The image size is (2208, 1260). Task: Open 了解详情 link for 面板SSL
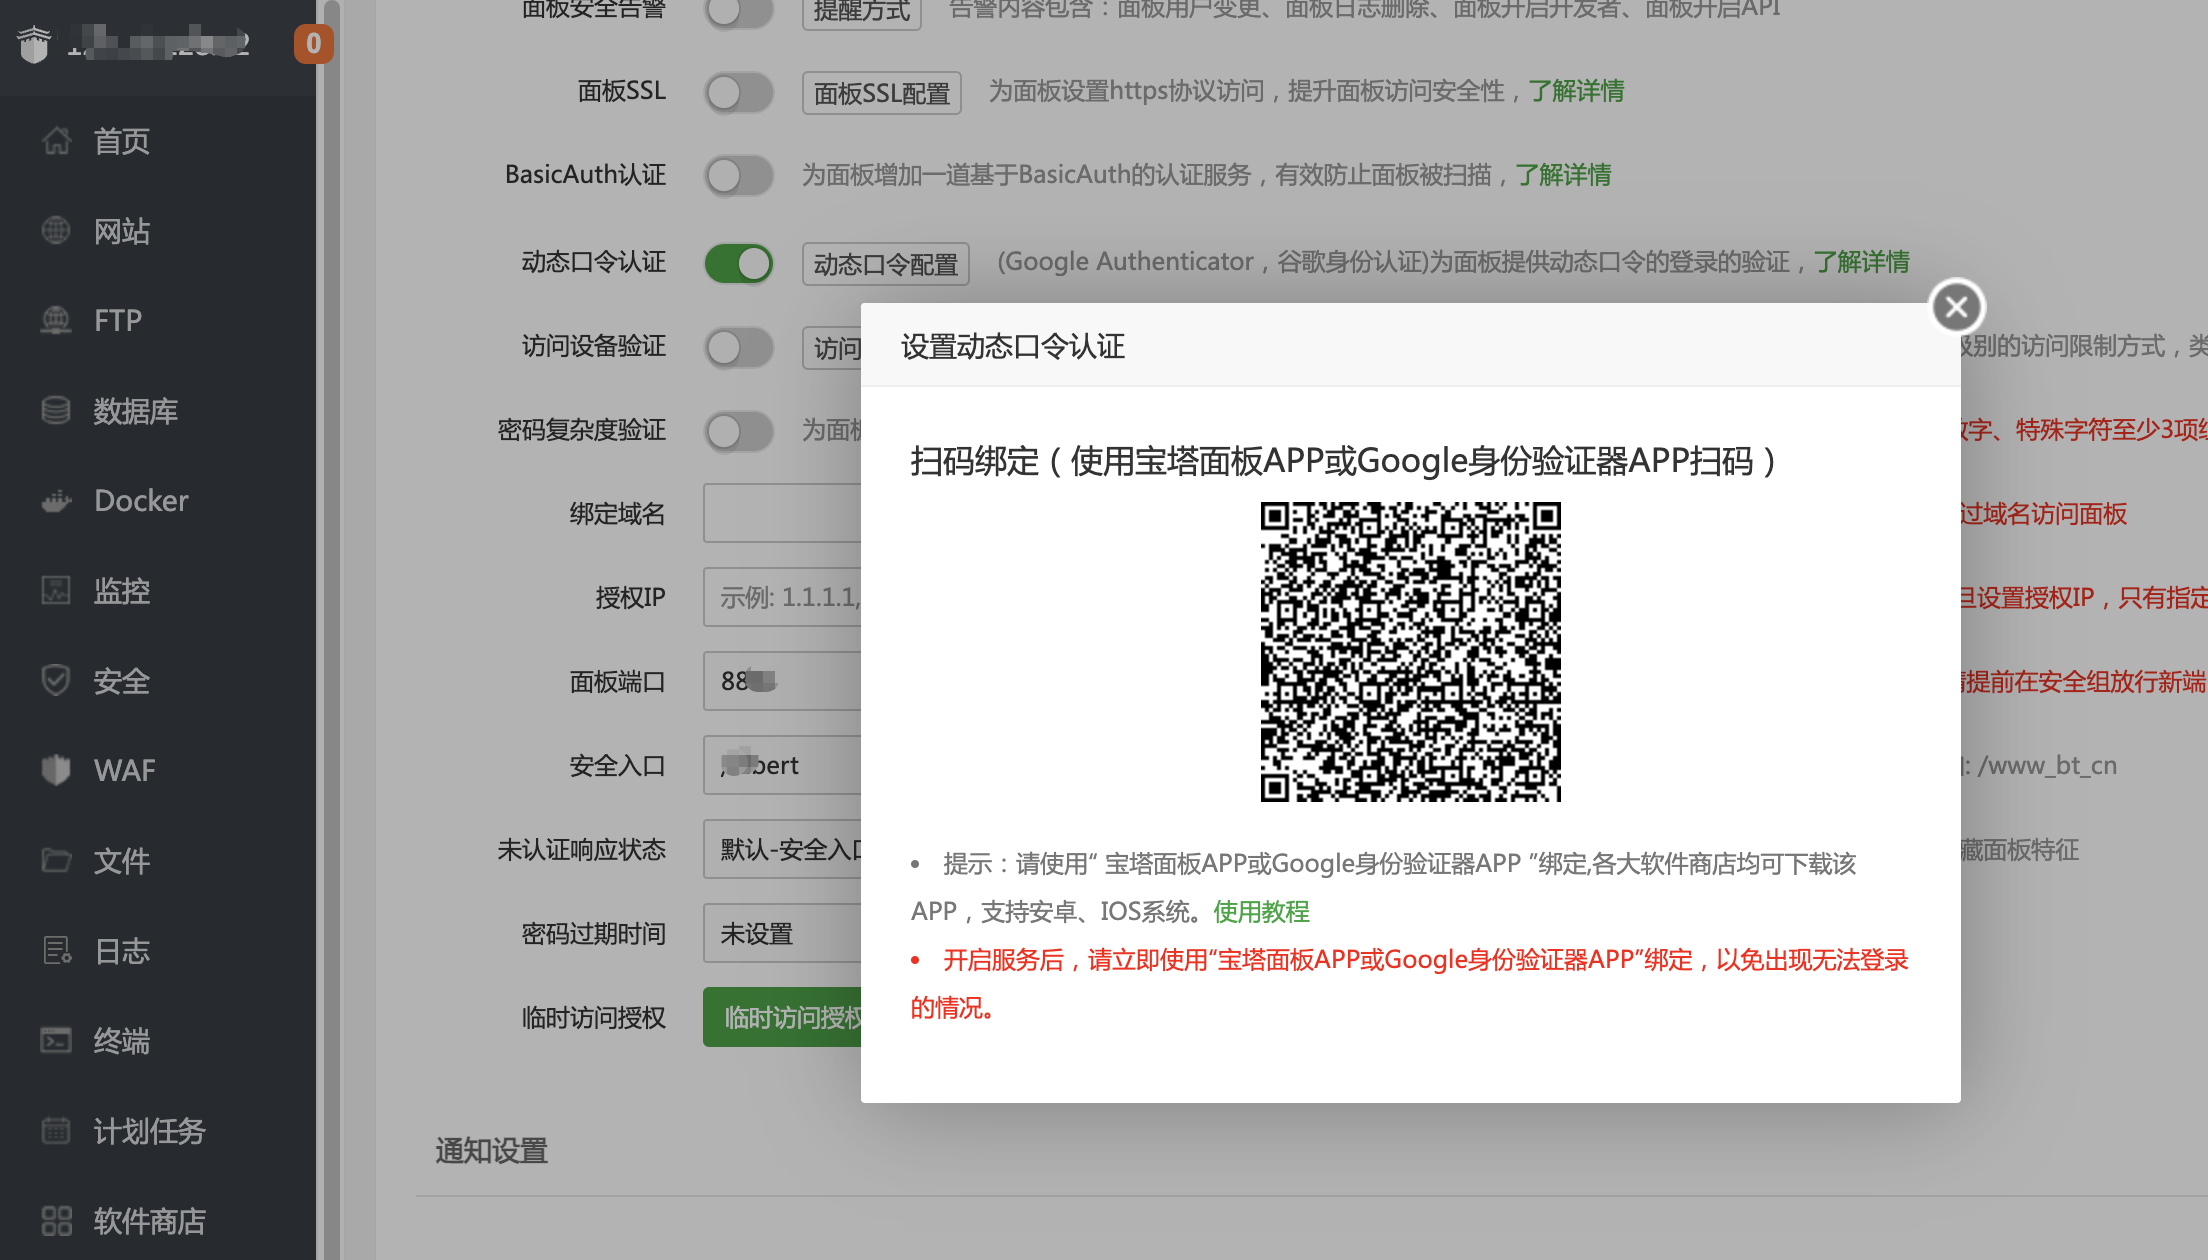click(1576, 91)
